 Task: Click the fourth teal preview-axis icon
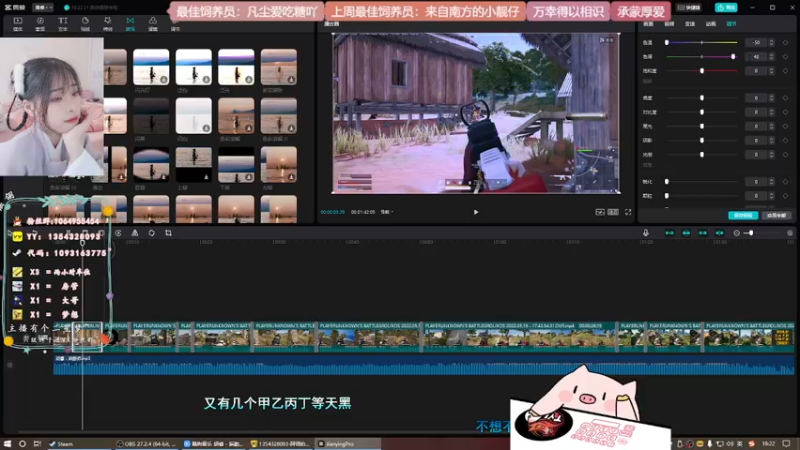point(719,233)
